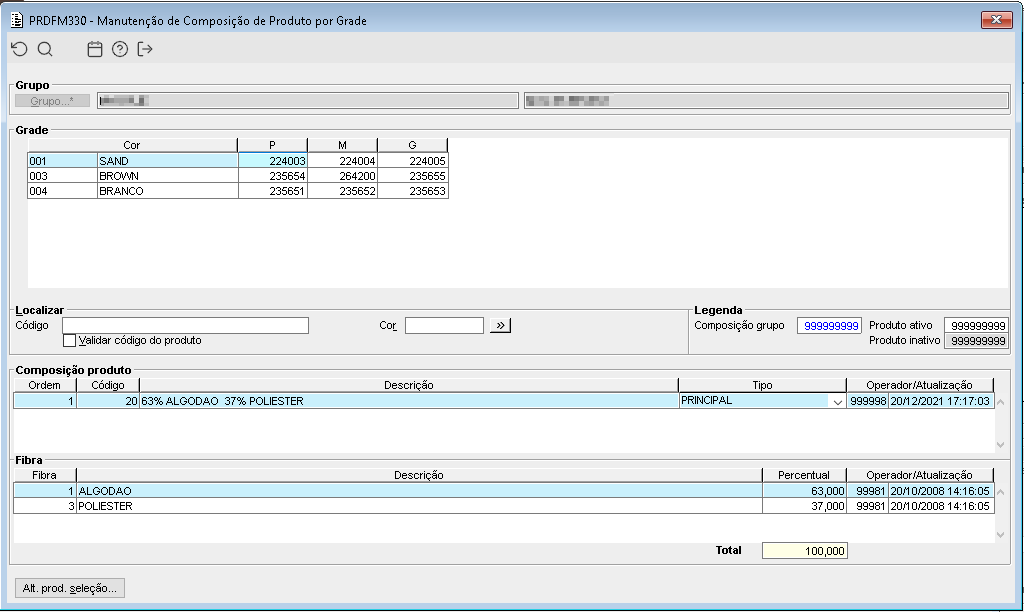Click operator 999998 cell
The width and height of the screenshot is (1024, 612).
point(867,401)
